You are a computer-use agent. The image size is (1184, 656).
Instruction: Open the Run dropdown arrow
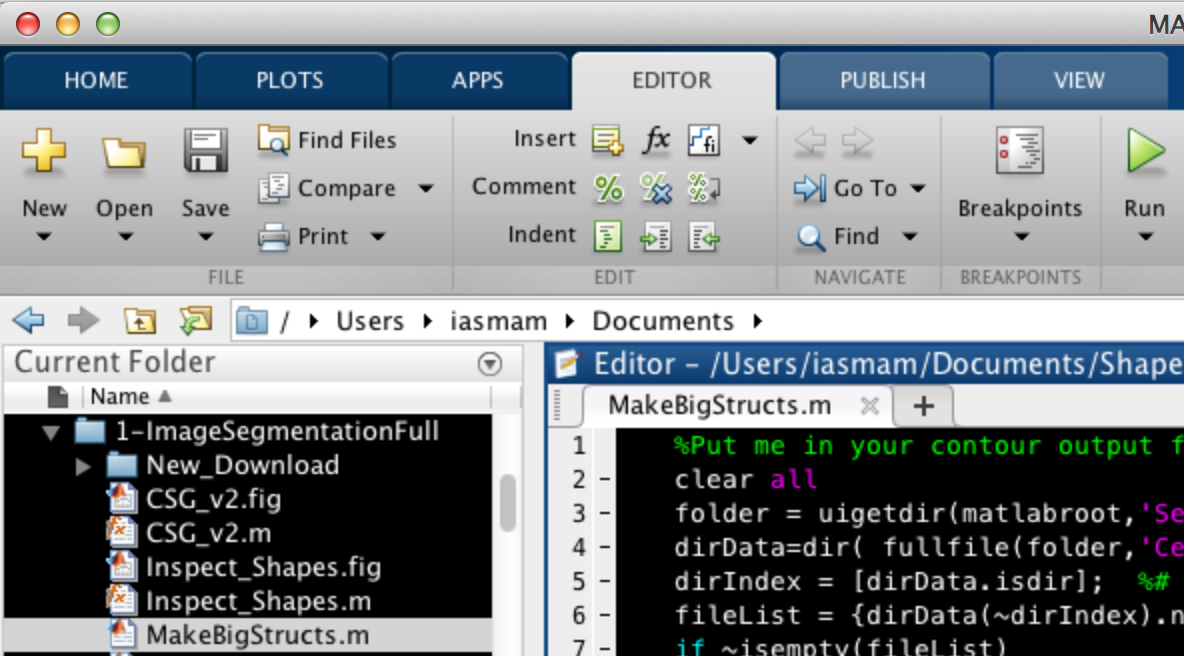coord(1145,237)
